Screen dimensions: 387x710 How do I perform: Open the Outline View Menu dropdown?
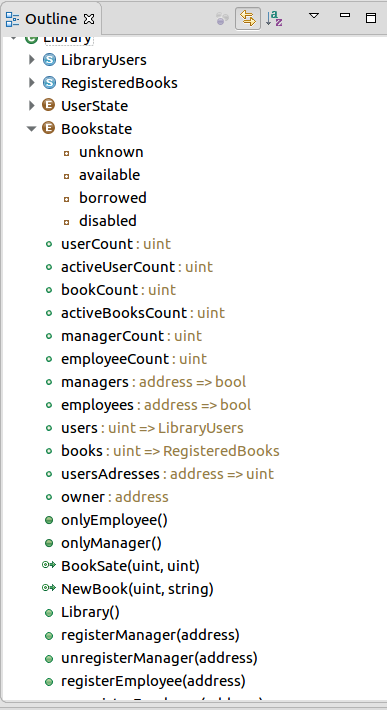314,16
